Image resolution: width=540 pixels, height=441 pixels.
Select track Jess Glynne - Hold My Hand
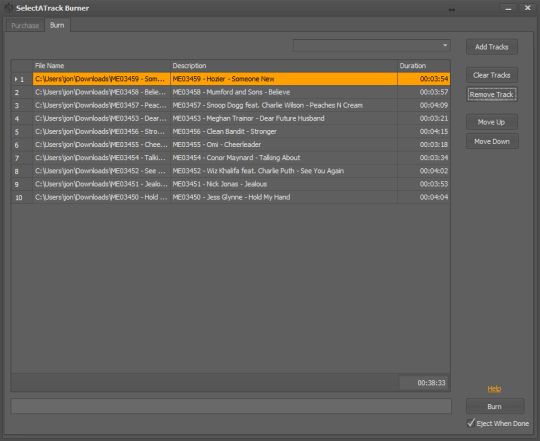coord(284,197)
